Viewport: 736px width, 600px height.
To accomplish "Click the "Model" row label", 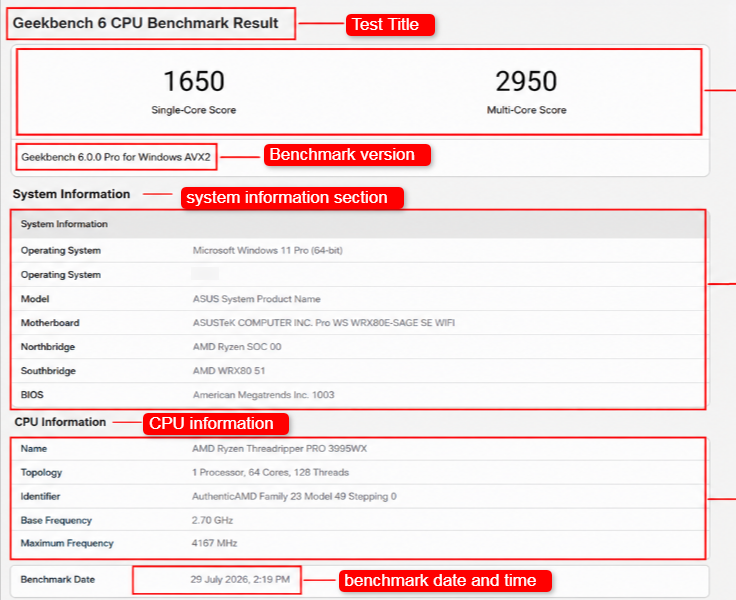I will coord(35,299).
